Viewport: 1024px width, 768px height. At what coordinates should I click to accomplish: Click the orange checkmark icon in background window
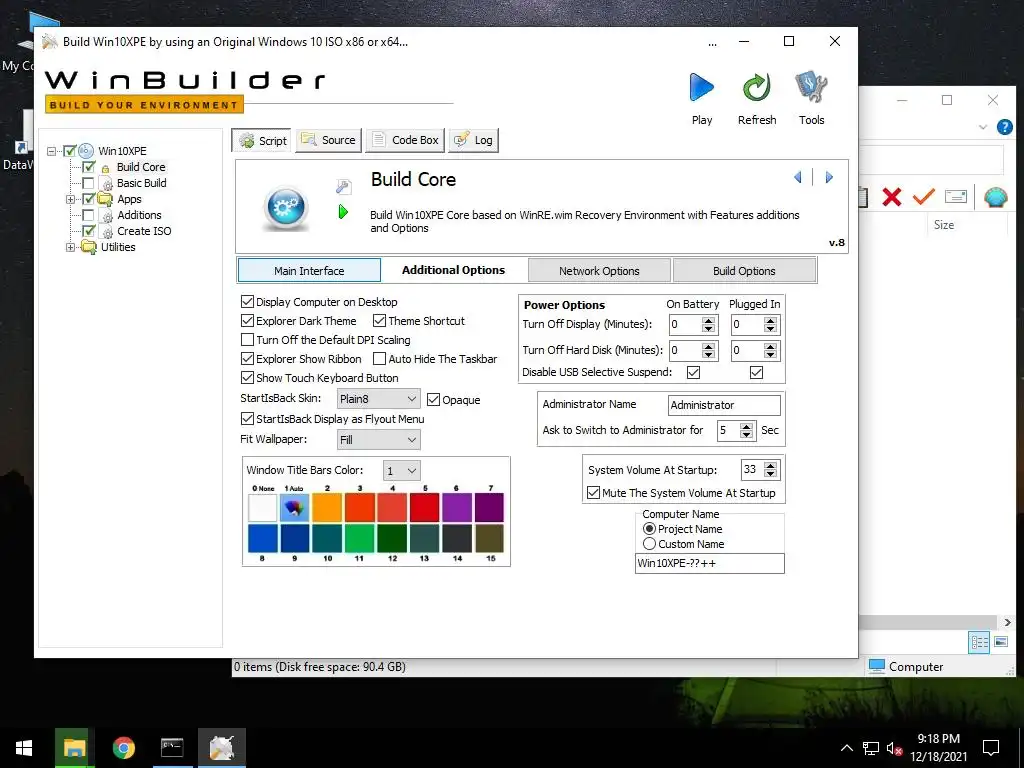[923, 196]
